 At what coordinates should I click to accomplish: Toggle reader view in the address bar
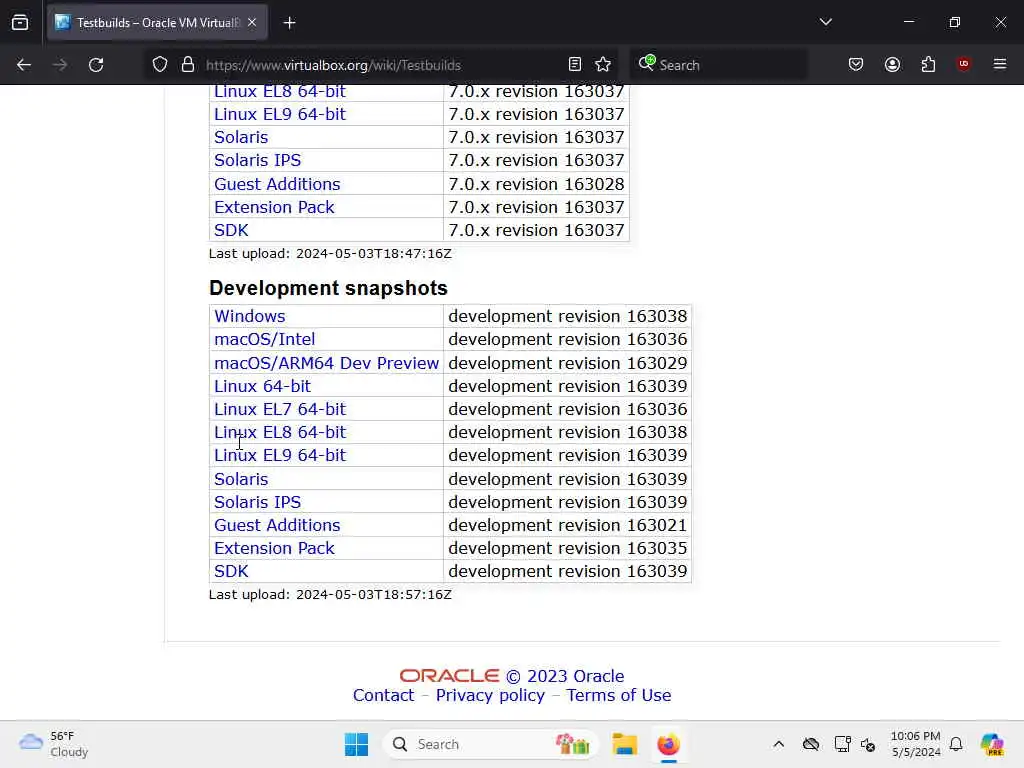click(x=575, y=65)
